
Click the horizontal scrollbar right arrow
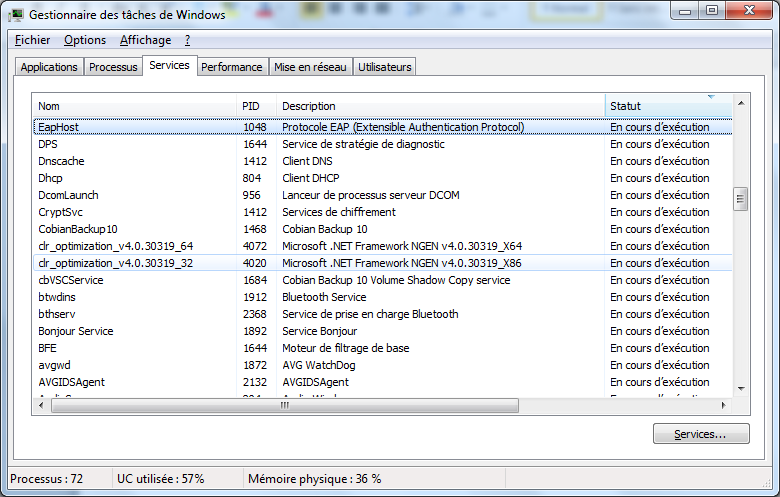point(725,405)
